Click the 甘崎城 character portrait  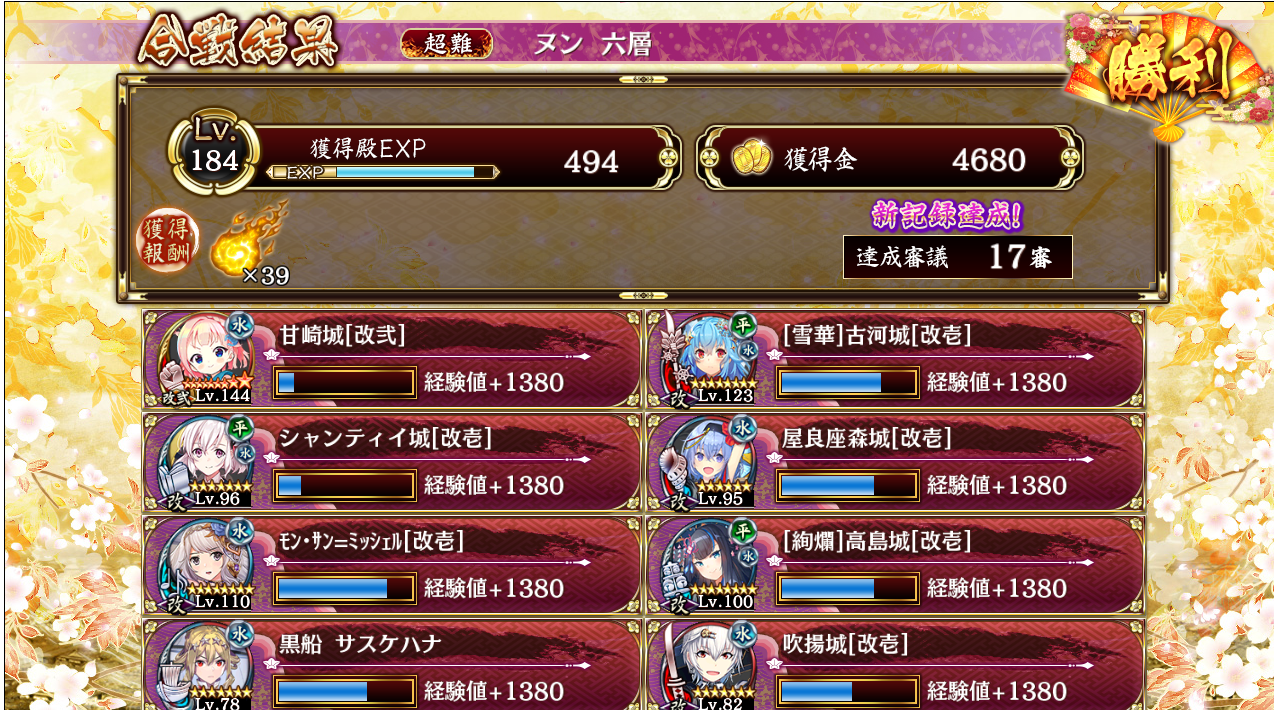tap(205, 358)
